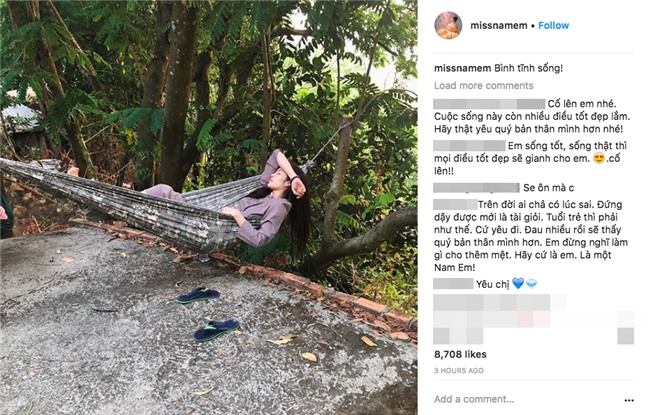Image resolution: width=650 pixels, height=415 pixels.
Task: Click the diamond emoji after the blue heart
Action: 531,283
